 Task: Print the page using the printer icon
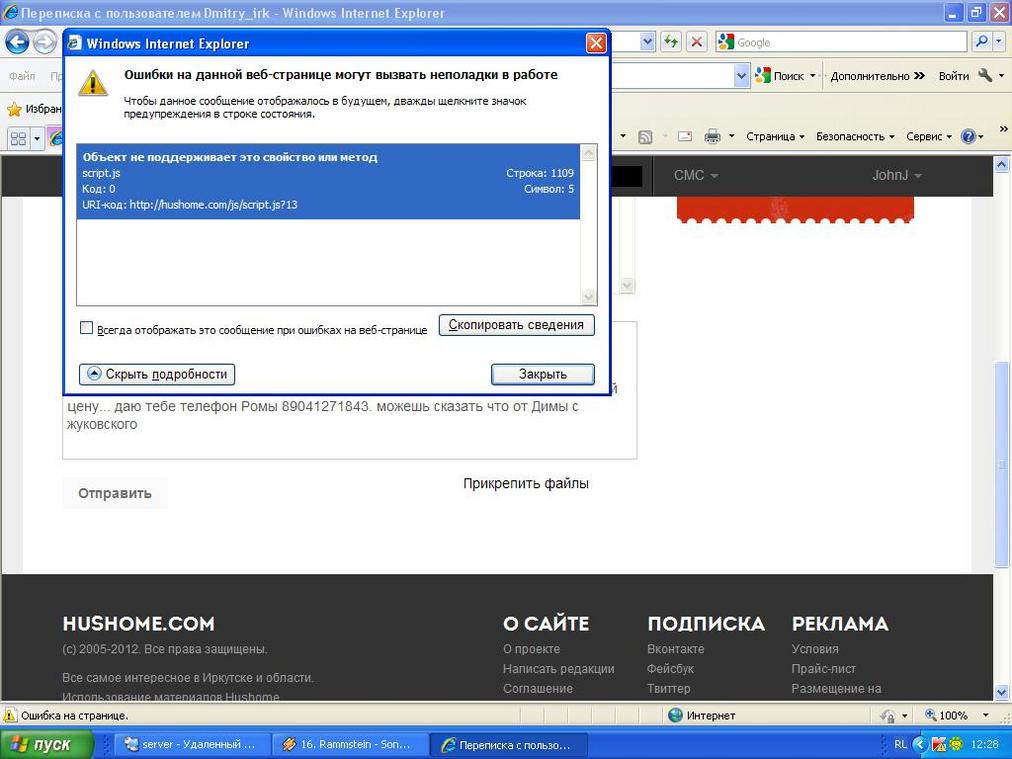pos(713,137)
